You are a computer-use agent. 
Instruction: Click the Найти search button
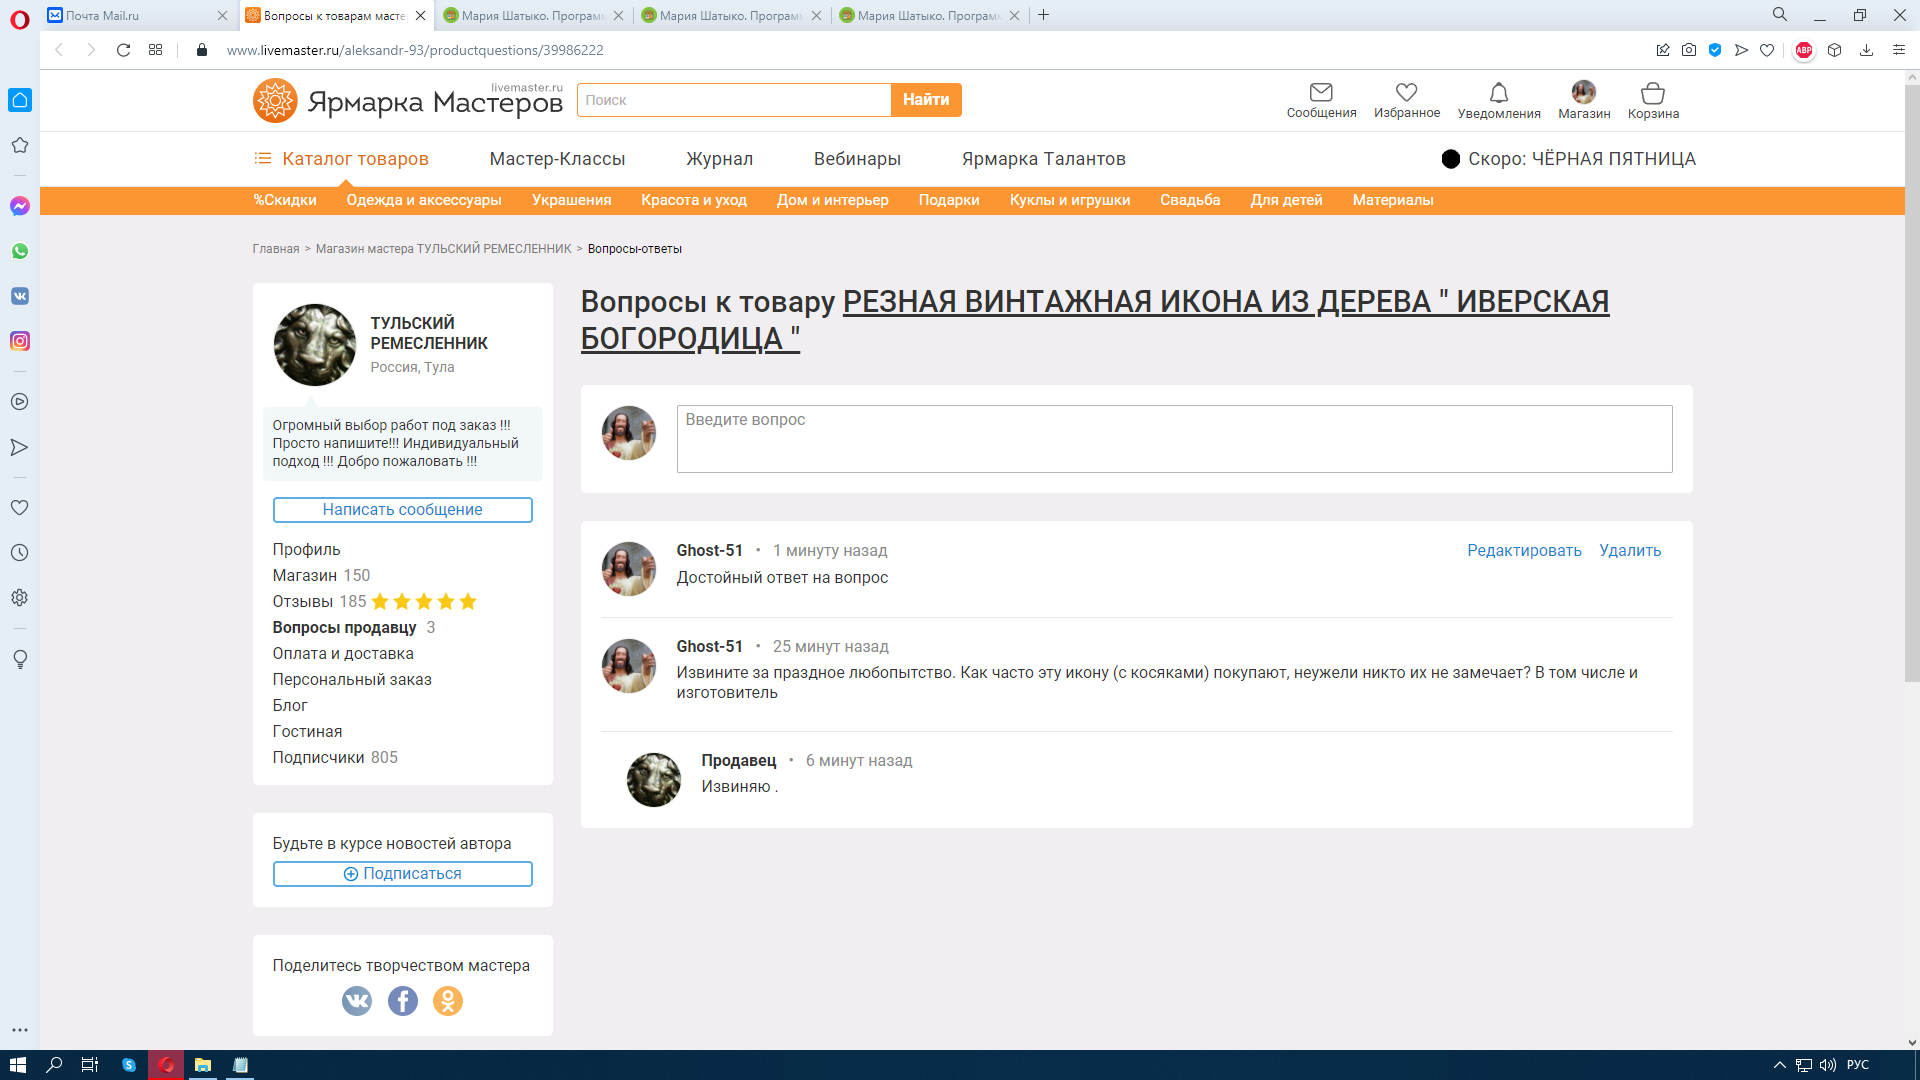[926, 100]
